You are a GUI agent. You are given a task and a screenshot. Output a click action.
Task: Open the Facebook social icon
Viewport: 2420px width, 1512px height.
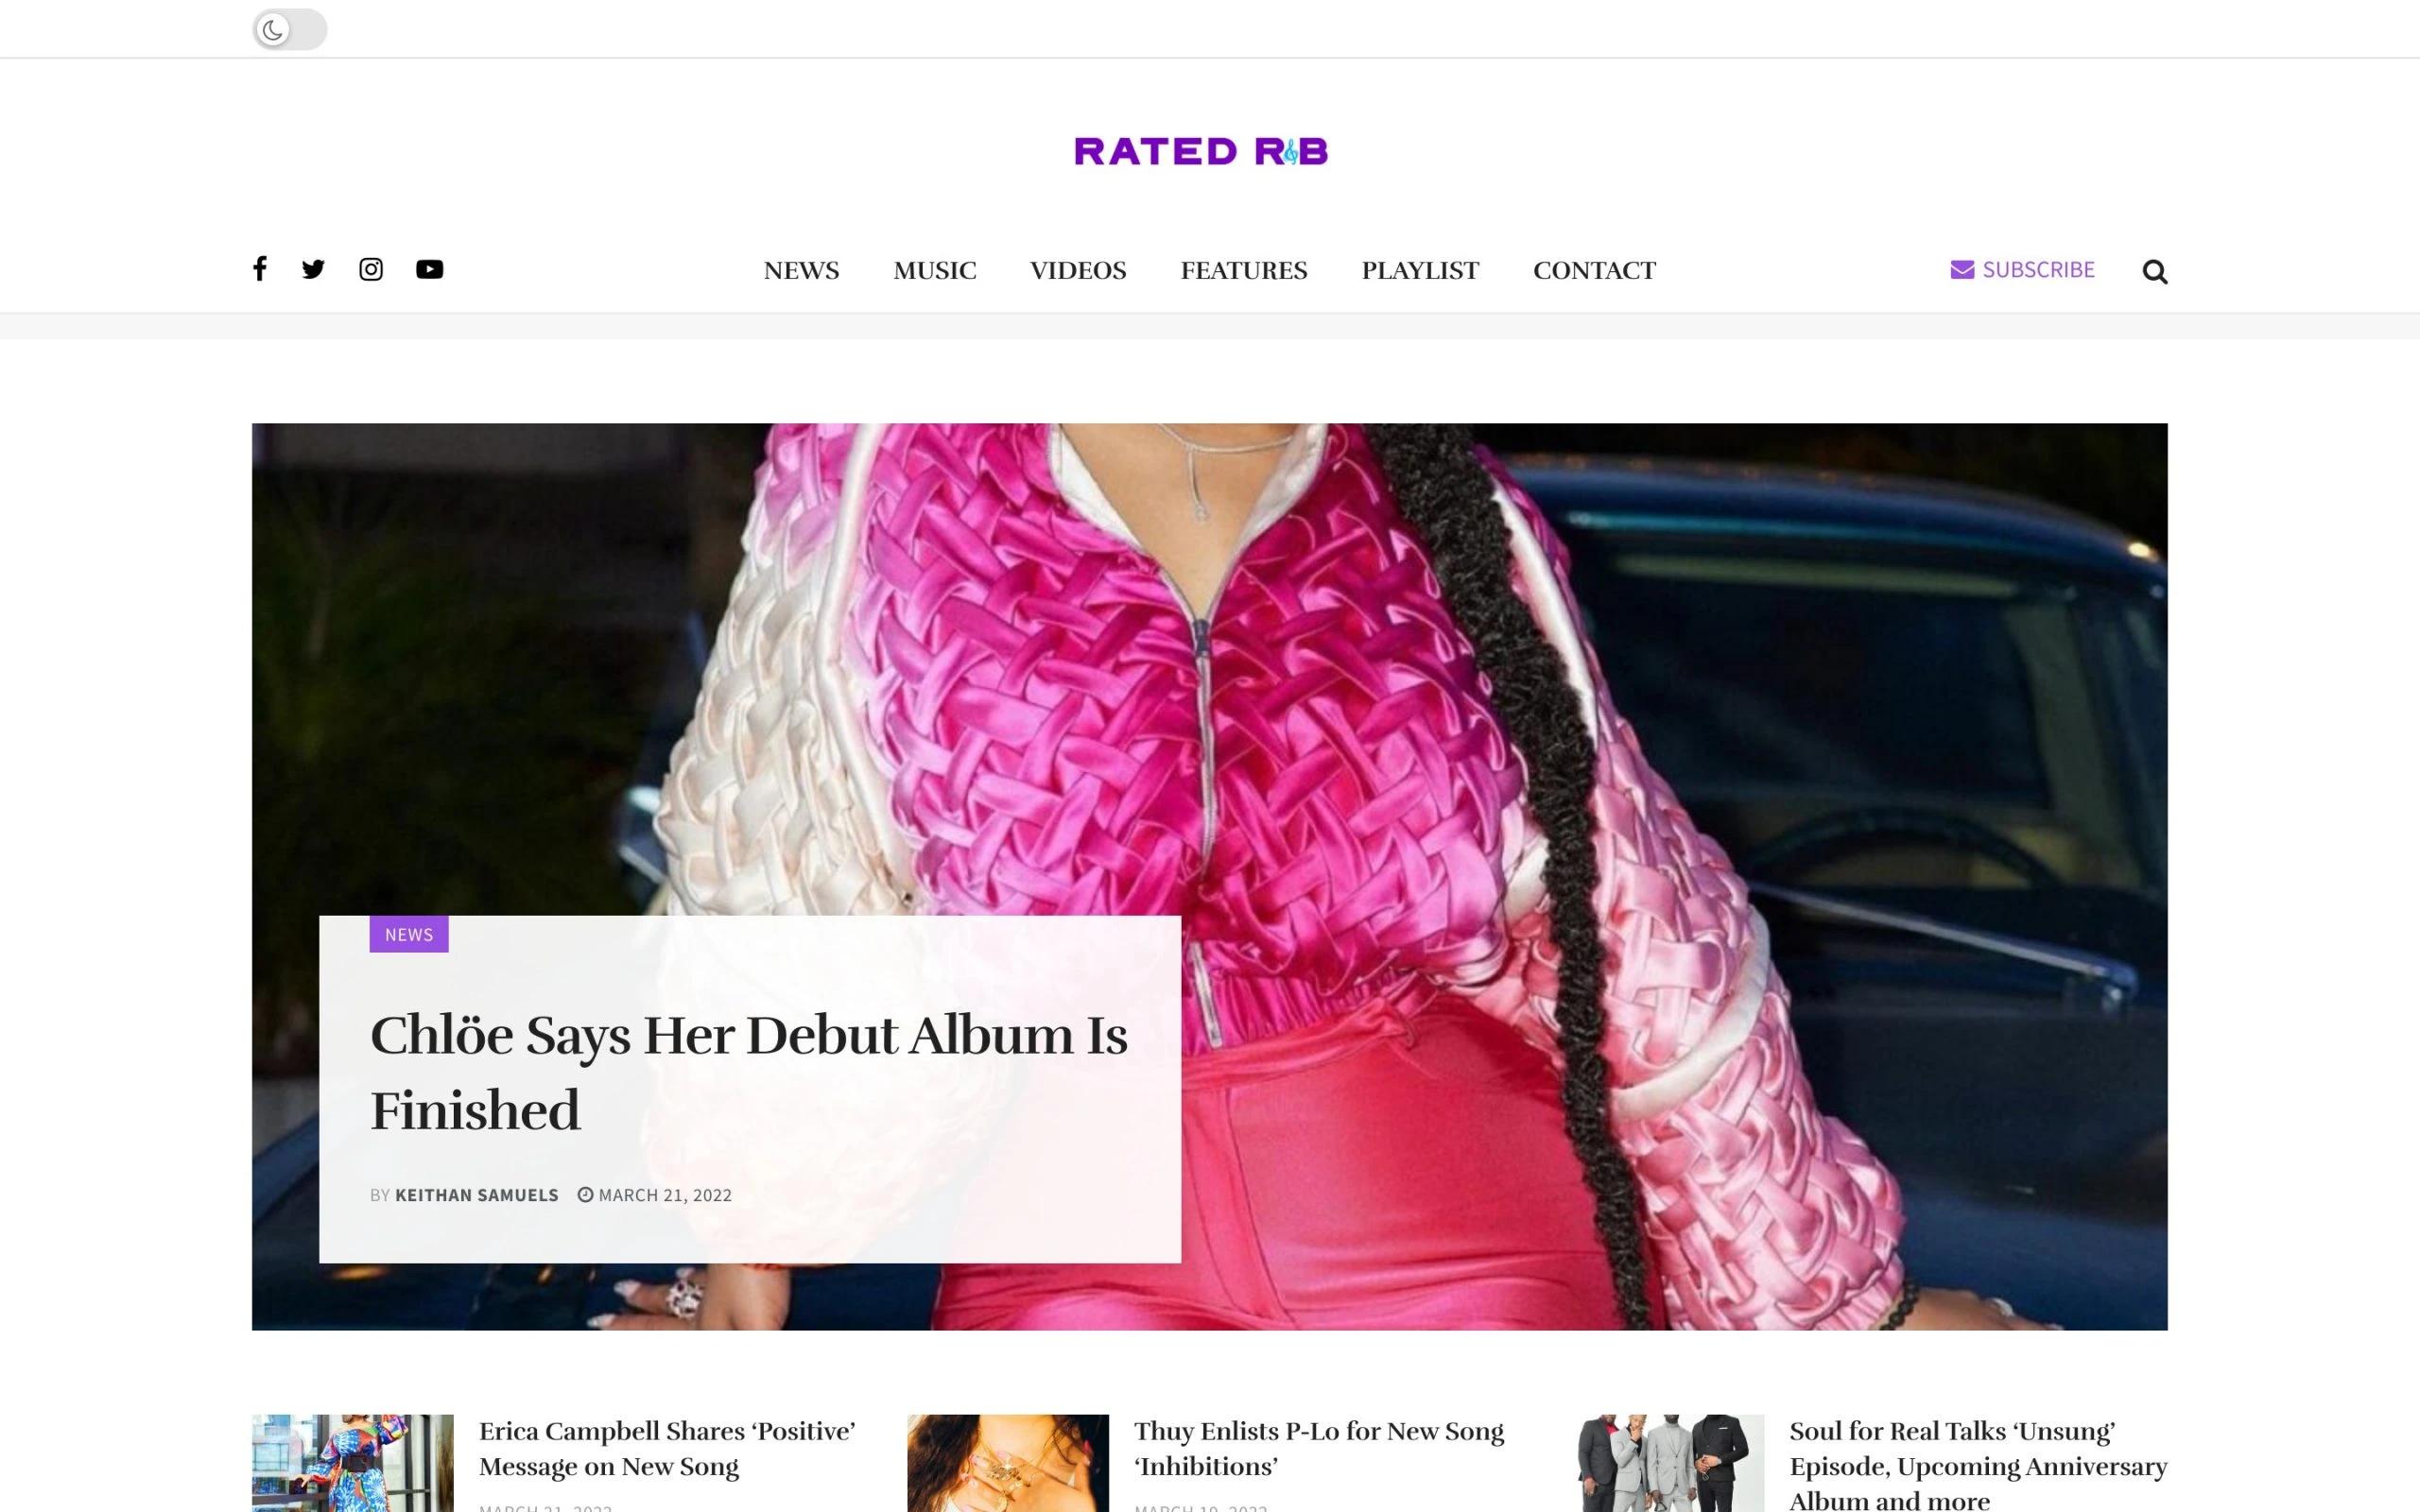point(259,269)
